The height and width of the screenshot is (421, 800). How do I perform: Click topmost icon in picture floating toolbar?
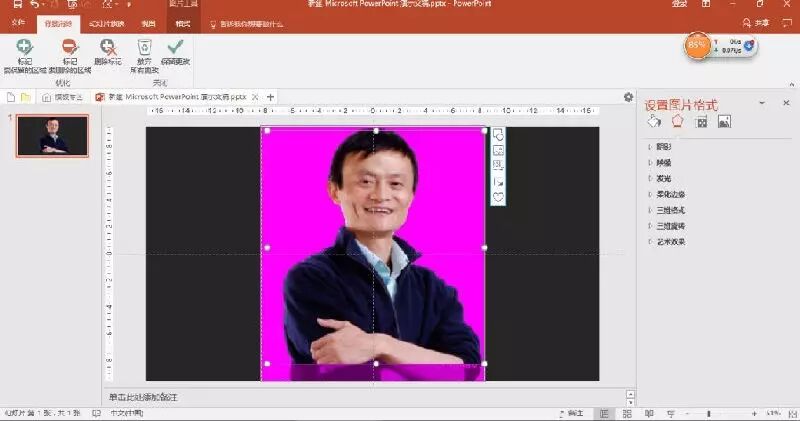[498, 135]
